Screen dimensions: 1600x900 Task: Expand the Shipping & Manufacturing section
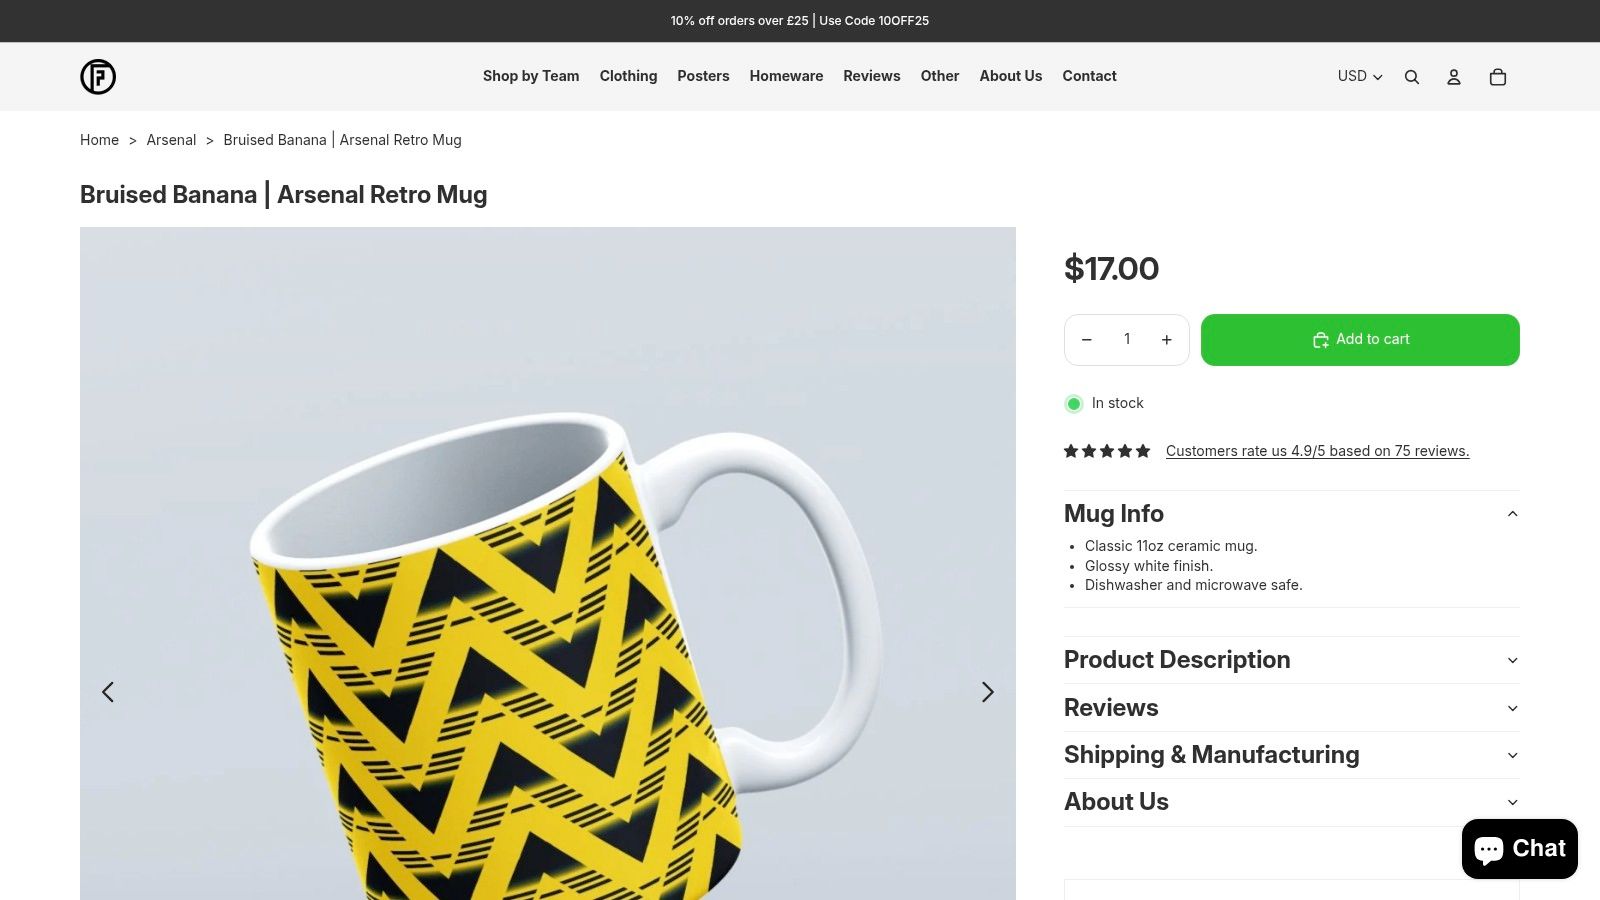1291,755
